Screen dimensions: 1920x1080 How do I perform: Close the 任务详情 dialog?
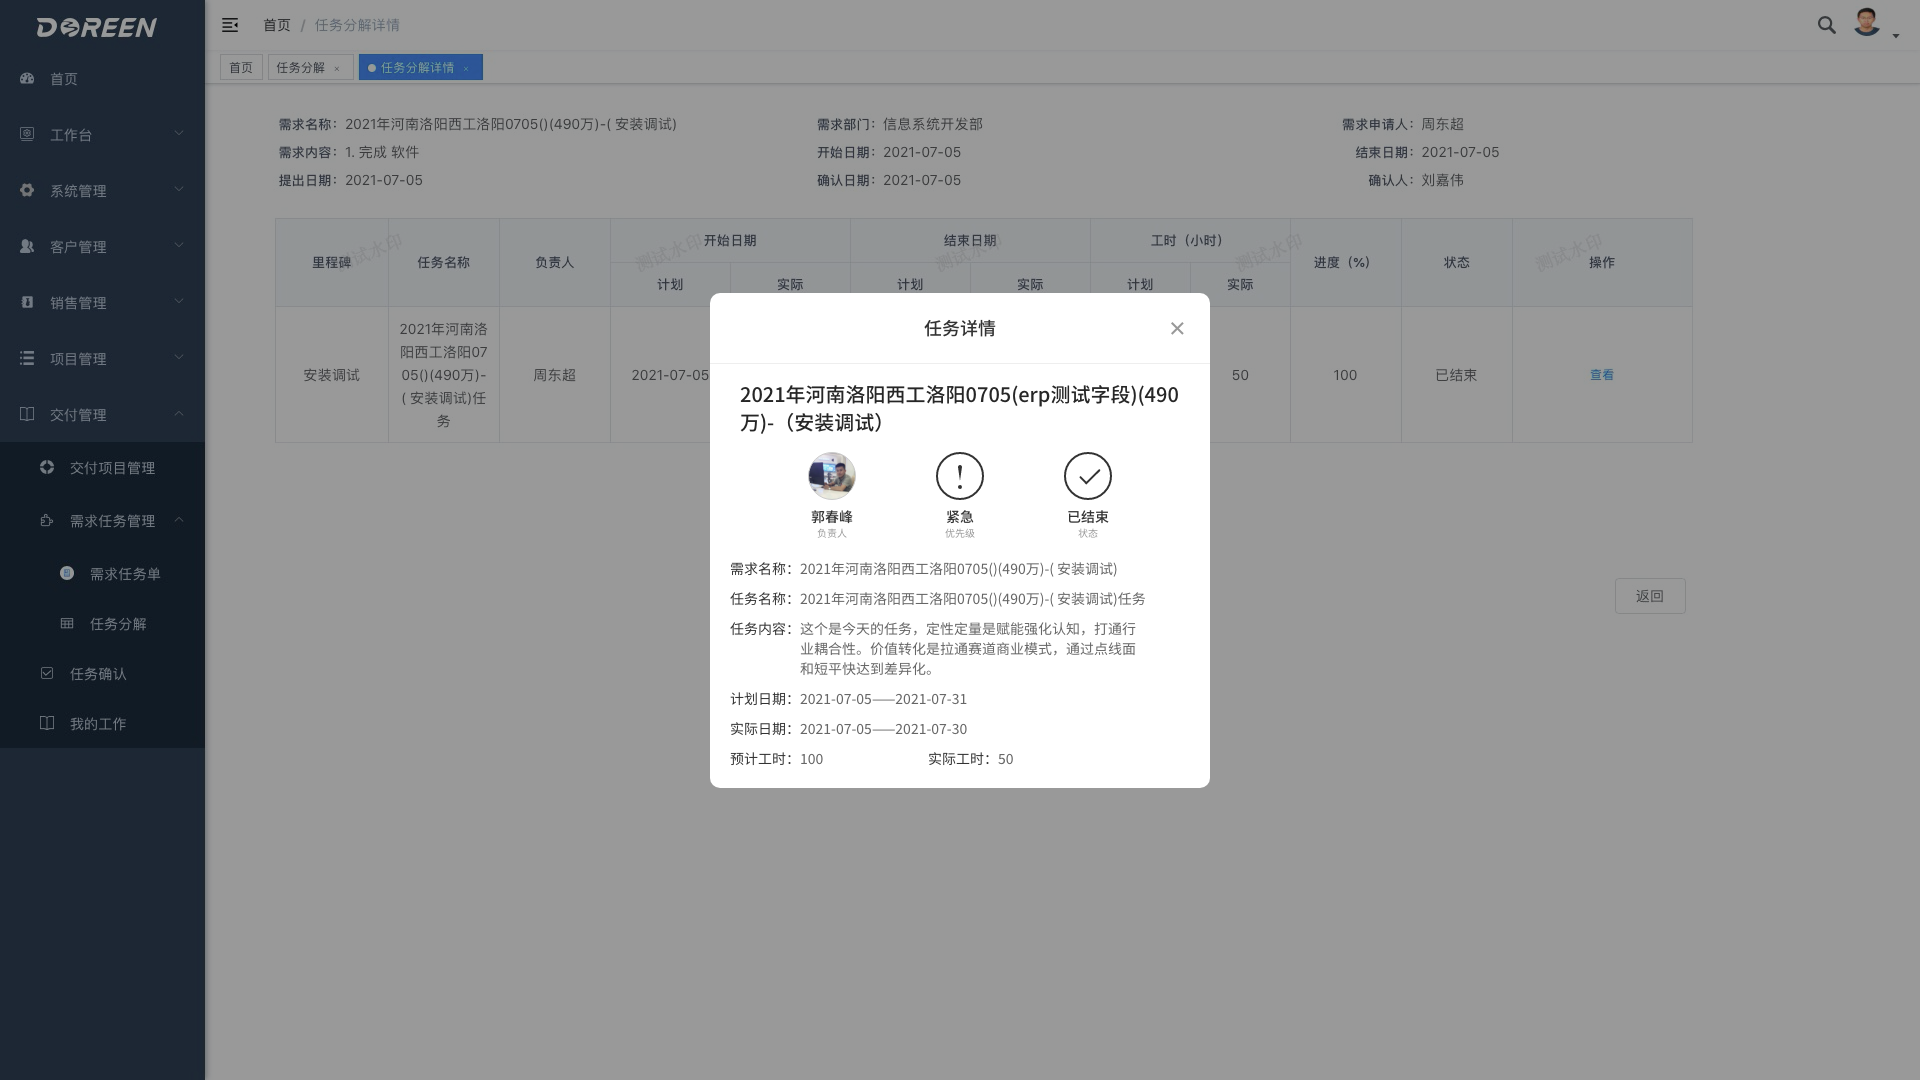tap(1177, 329)
